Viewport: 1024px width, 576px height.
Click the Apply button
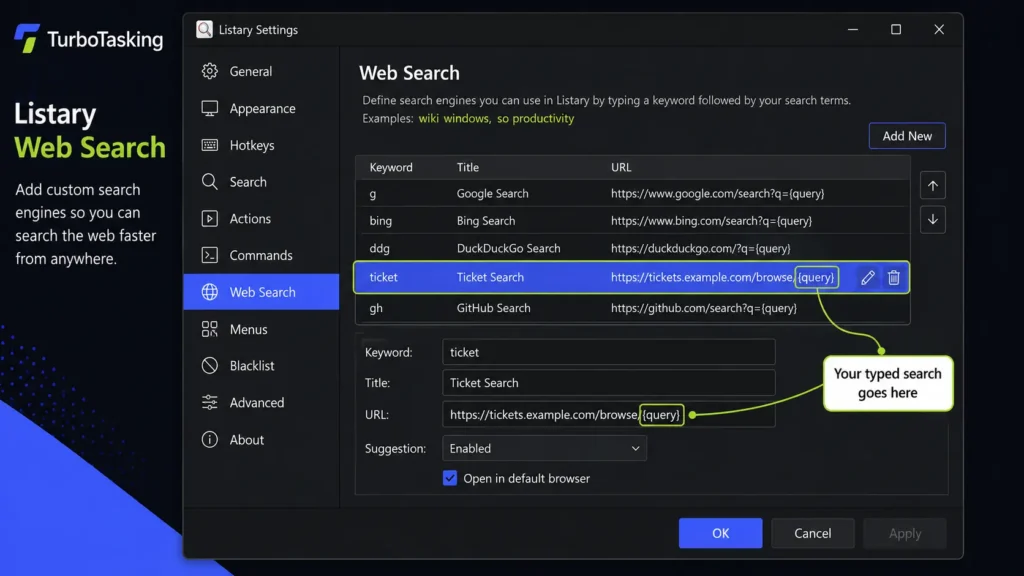point(904,533)
